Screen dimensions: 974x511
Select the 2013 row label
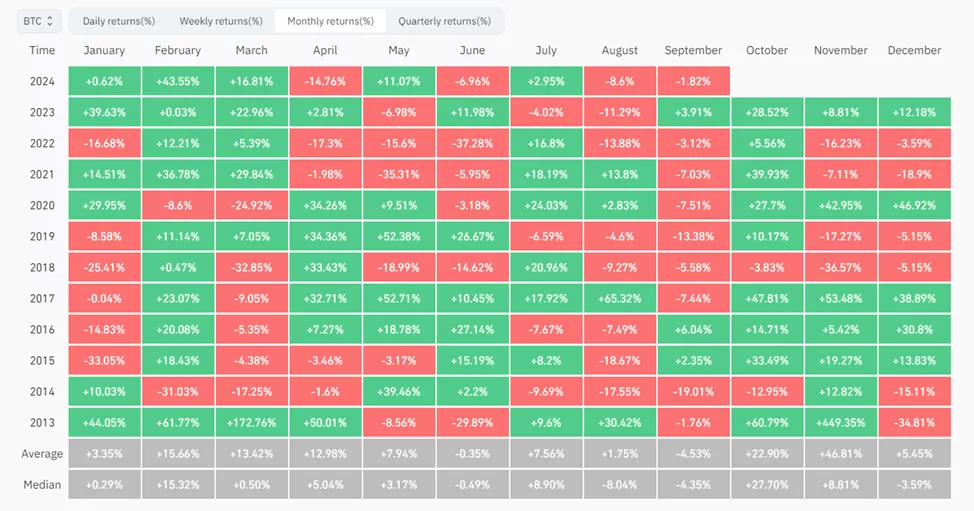(x=42, y=422)
